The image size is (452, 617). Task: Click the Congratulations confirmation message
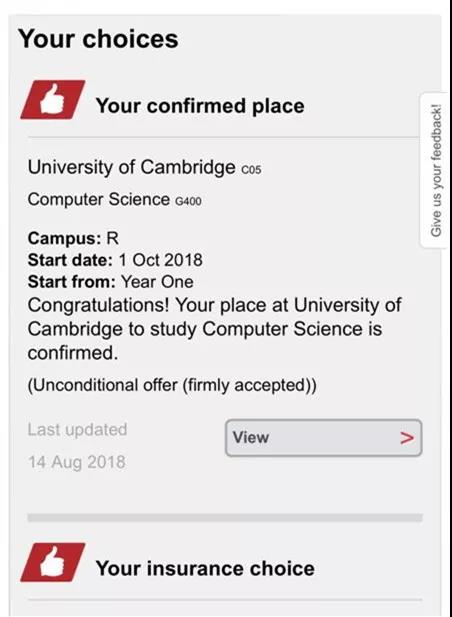pyautogui.click(x=214, y=329)
